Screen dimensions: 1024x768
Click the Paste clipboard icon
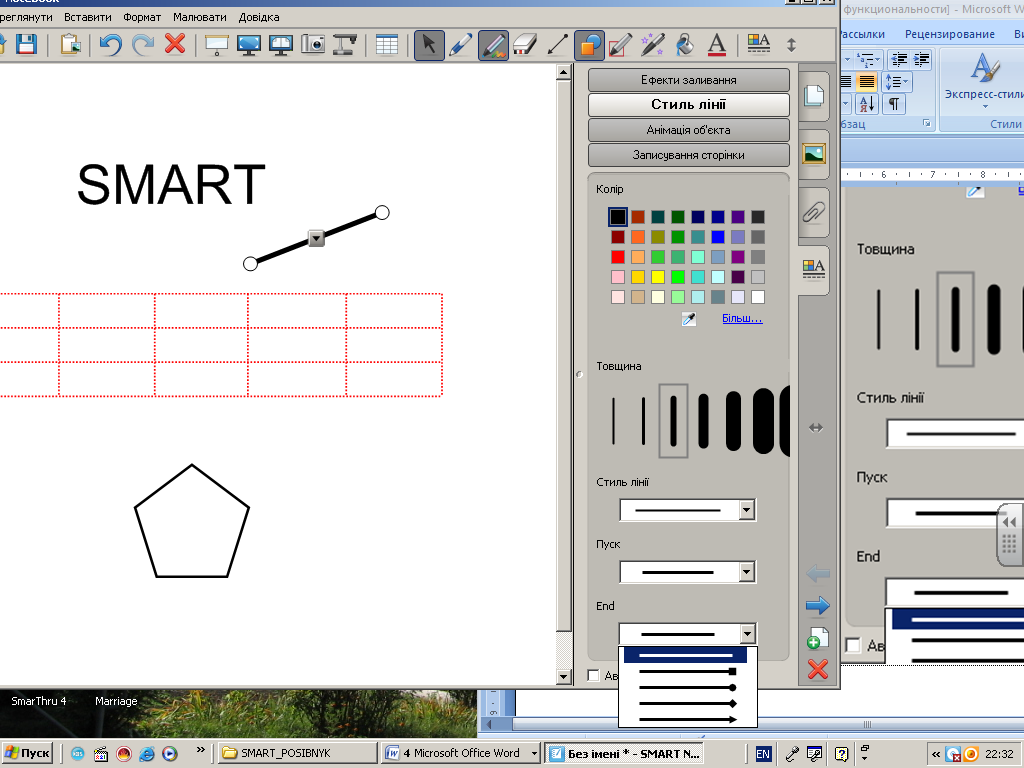71,44
